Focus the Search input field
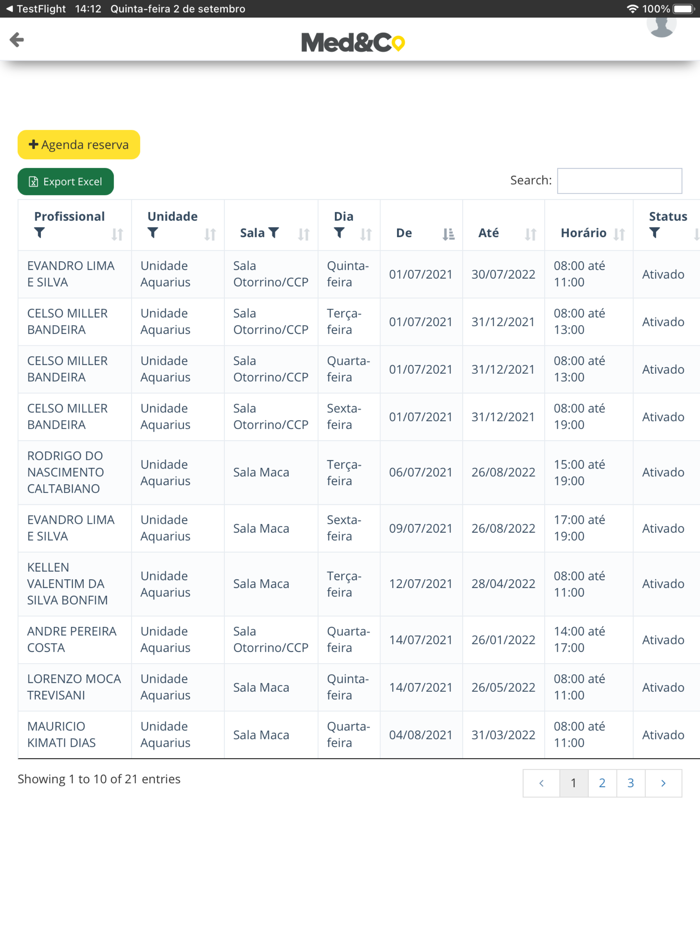Screen dimensions: 700x934 click(x=619, y=181)
